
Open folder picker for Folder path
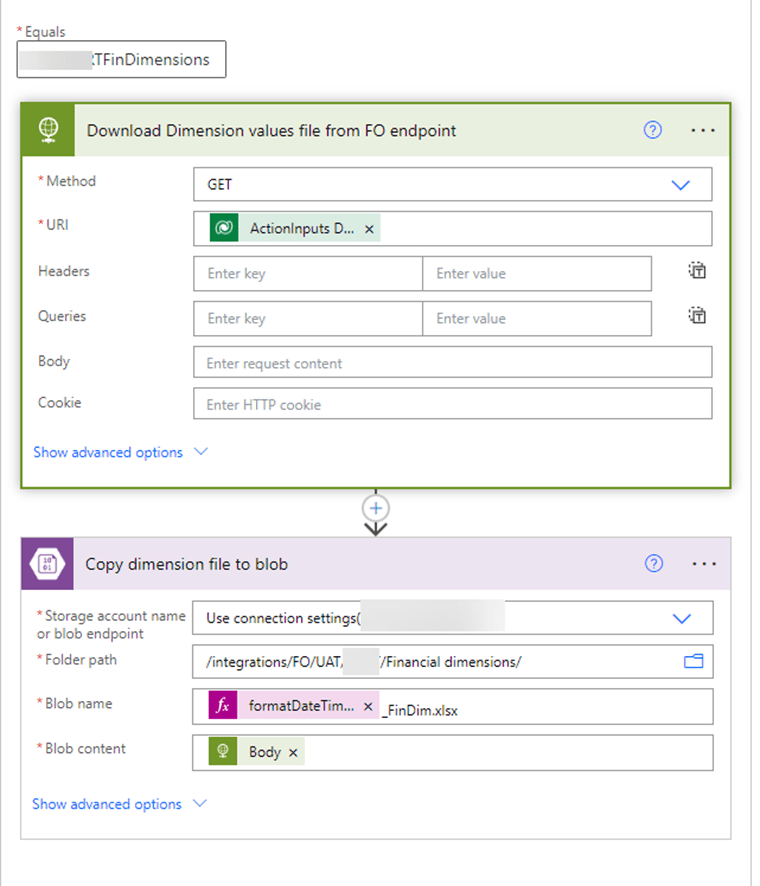coord(693,661)
